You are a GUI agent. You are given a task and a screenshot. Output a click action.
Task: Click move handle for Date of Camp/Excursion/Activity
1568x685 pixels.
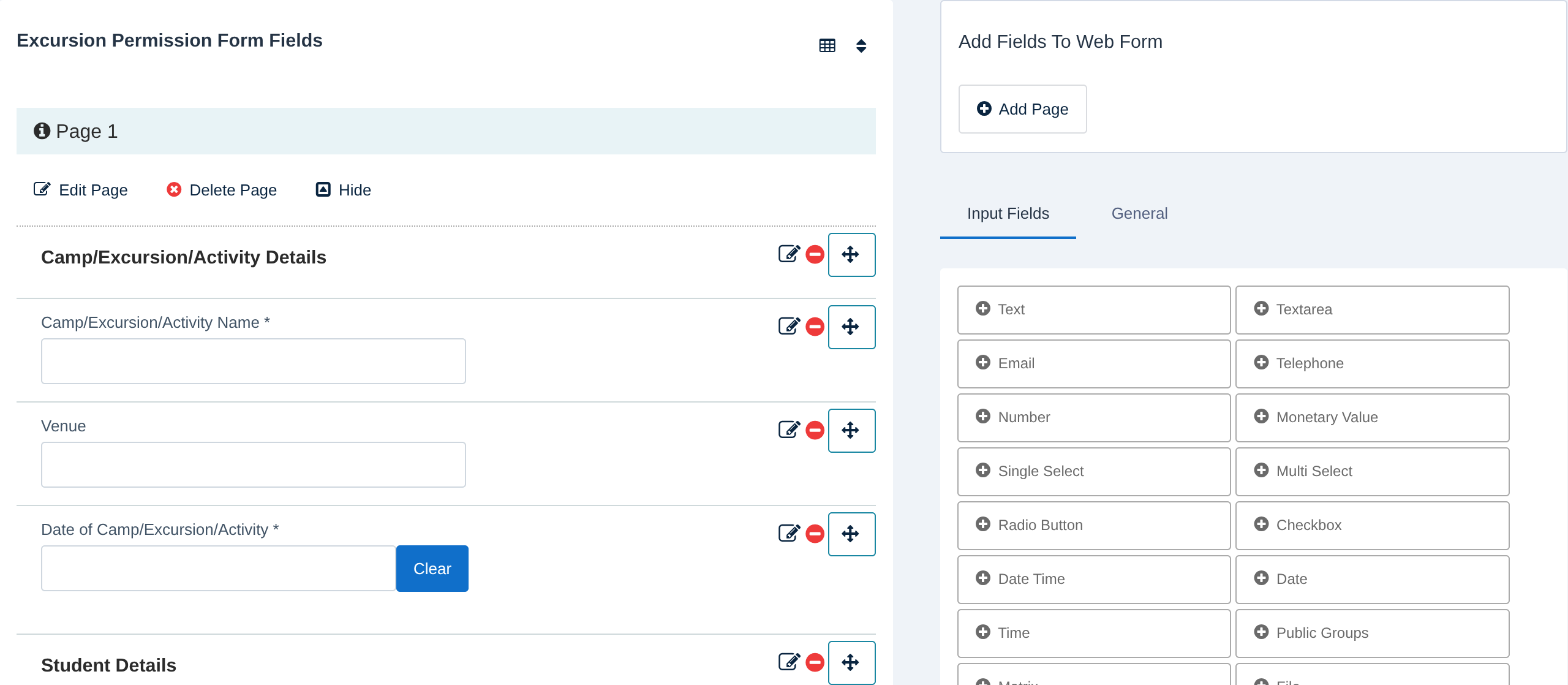(852, 534)
